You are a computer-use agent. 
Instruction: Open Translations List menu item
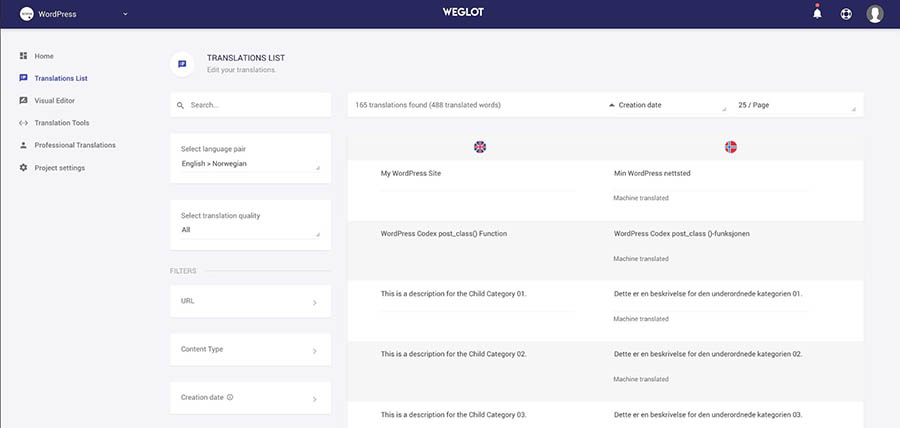pos(61,79)
